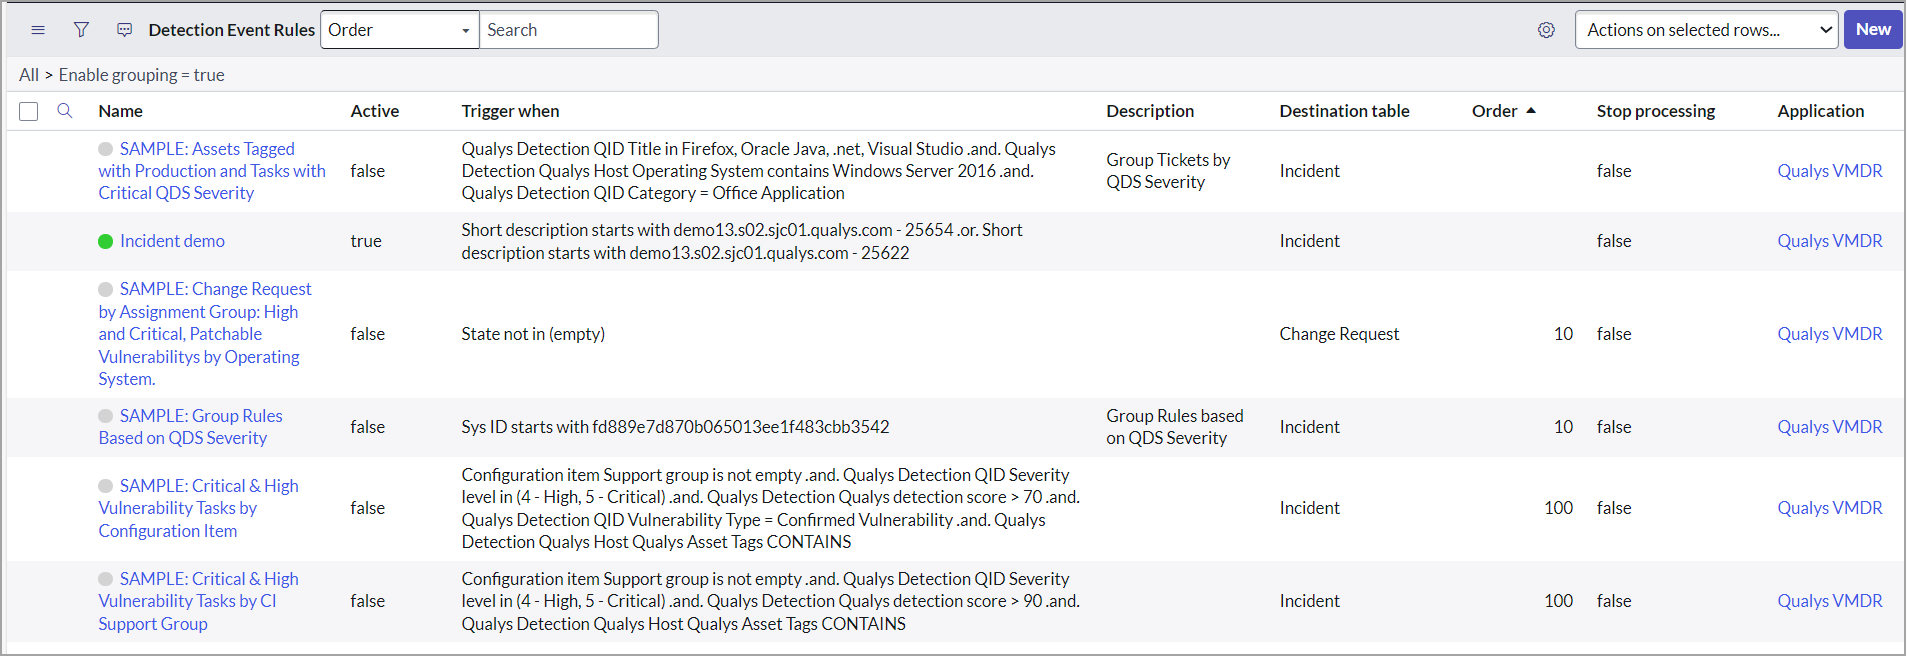
Task: Click 'State not in (empty)' trigger text
Action: [x=533, y=334]
